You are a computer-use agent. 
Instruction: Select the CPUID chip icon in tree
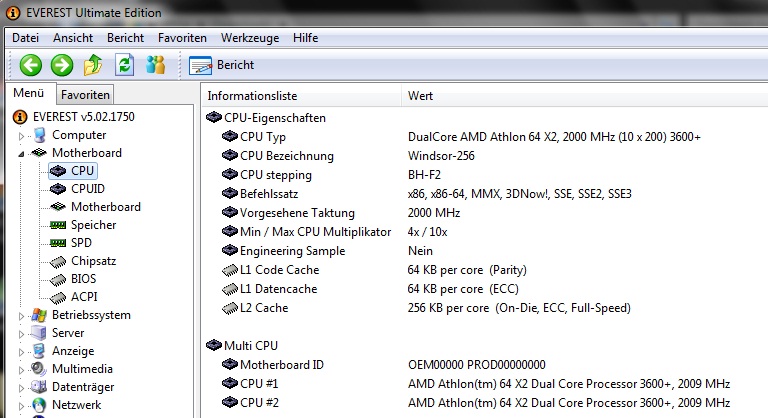click(x=58, y=189)
